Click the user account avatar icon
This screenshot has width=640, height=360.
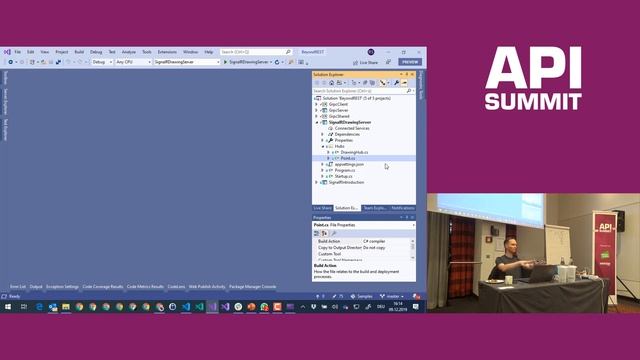[371, 52]
